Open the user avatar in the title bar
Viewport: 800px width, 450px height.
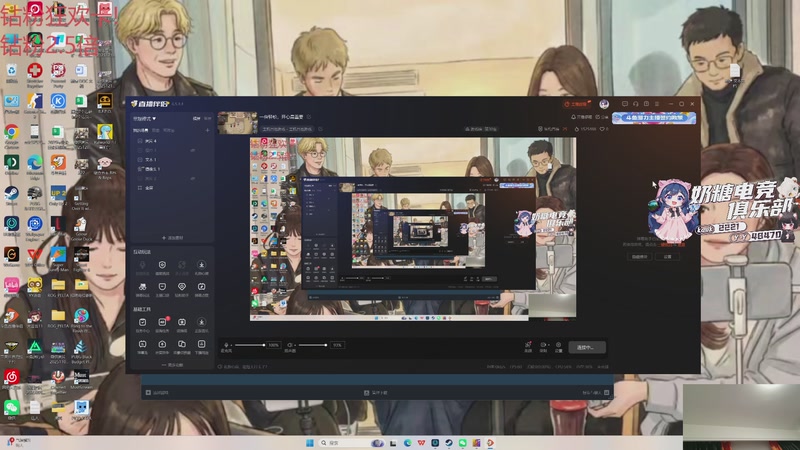(x=604, y=104)
